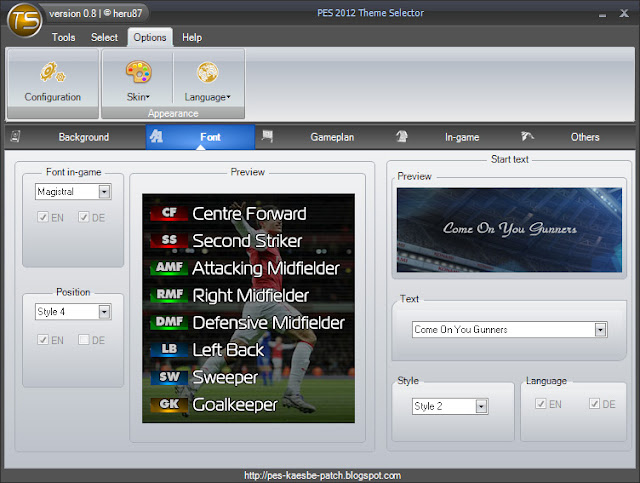Screen dimensions: 640x483
Task: Click the In-game shirt icon
Action: click(x=401, y=137)
